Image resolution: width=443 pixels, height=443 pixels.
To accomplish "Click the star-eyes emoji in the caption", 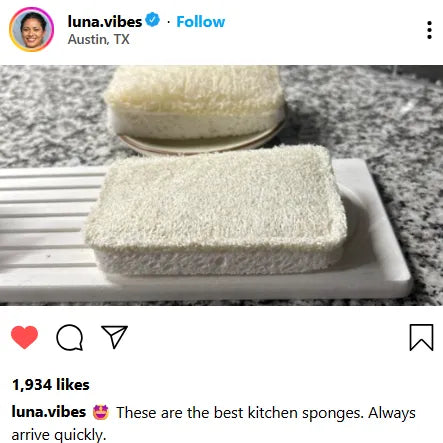I will 101,412.
